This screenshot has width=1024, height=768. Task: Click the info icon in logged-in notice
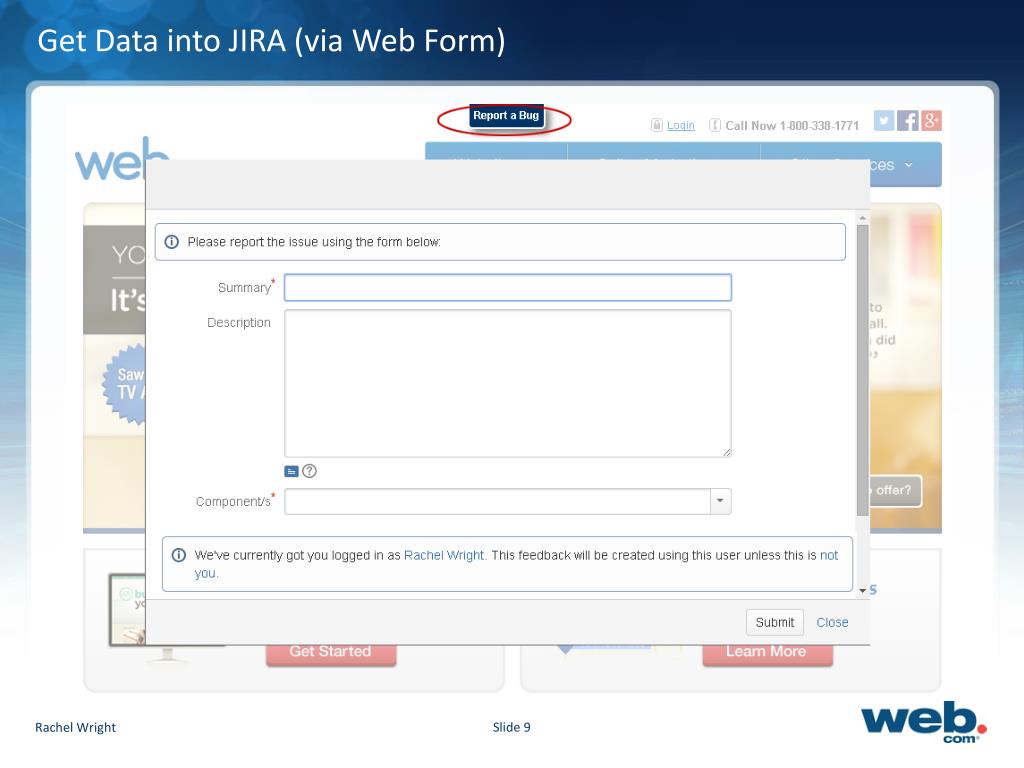point(179,555)
